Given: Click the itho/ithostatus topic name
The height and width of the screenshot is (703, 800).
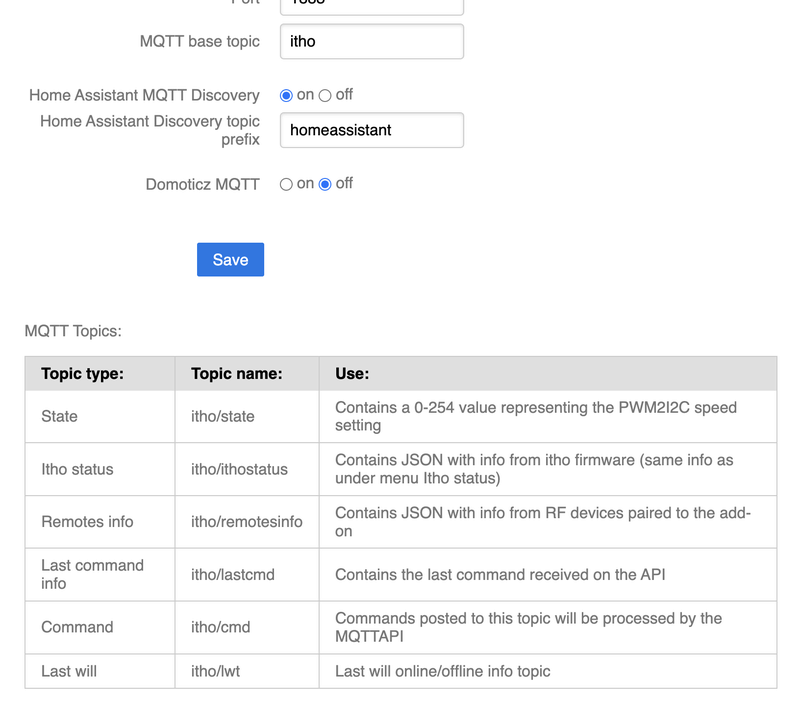Looking at the screenshot, I should click(x=239, y=469).
